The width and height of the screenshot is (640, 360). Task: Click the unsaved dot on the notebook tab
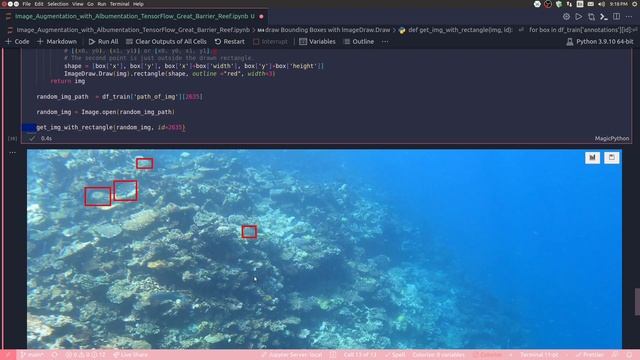(261, 17)
